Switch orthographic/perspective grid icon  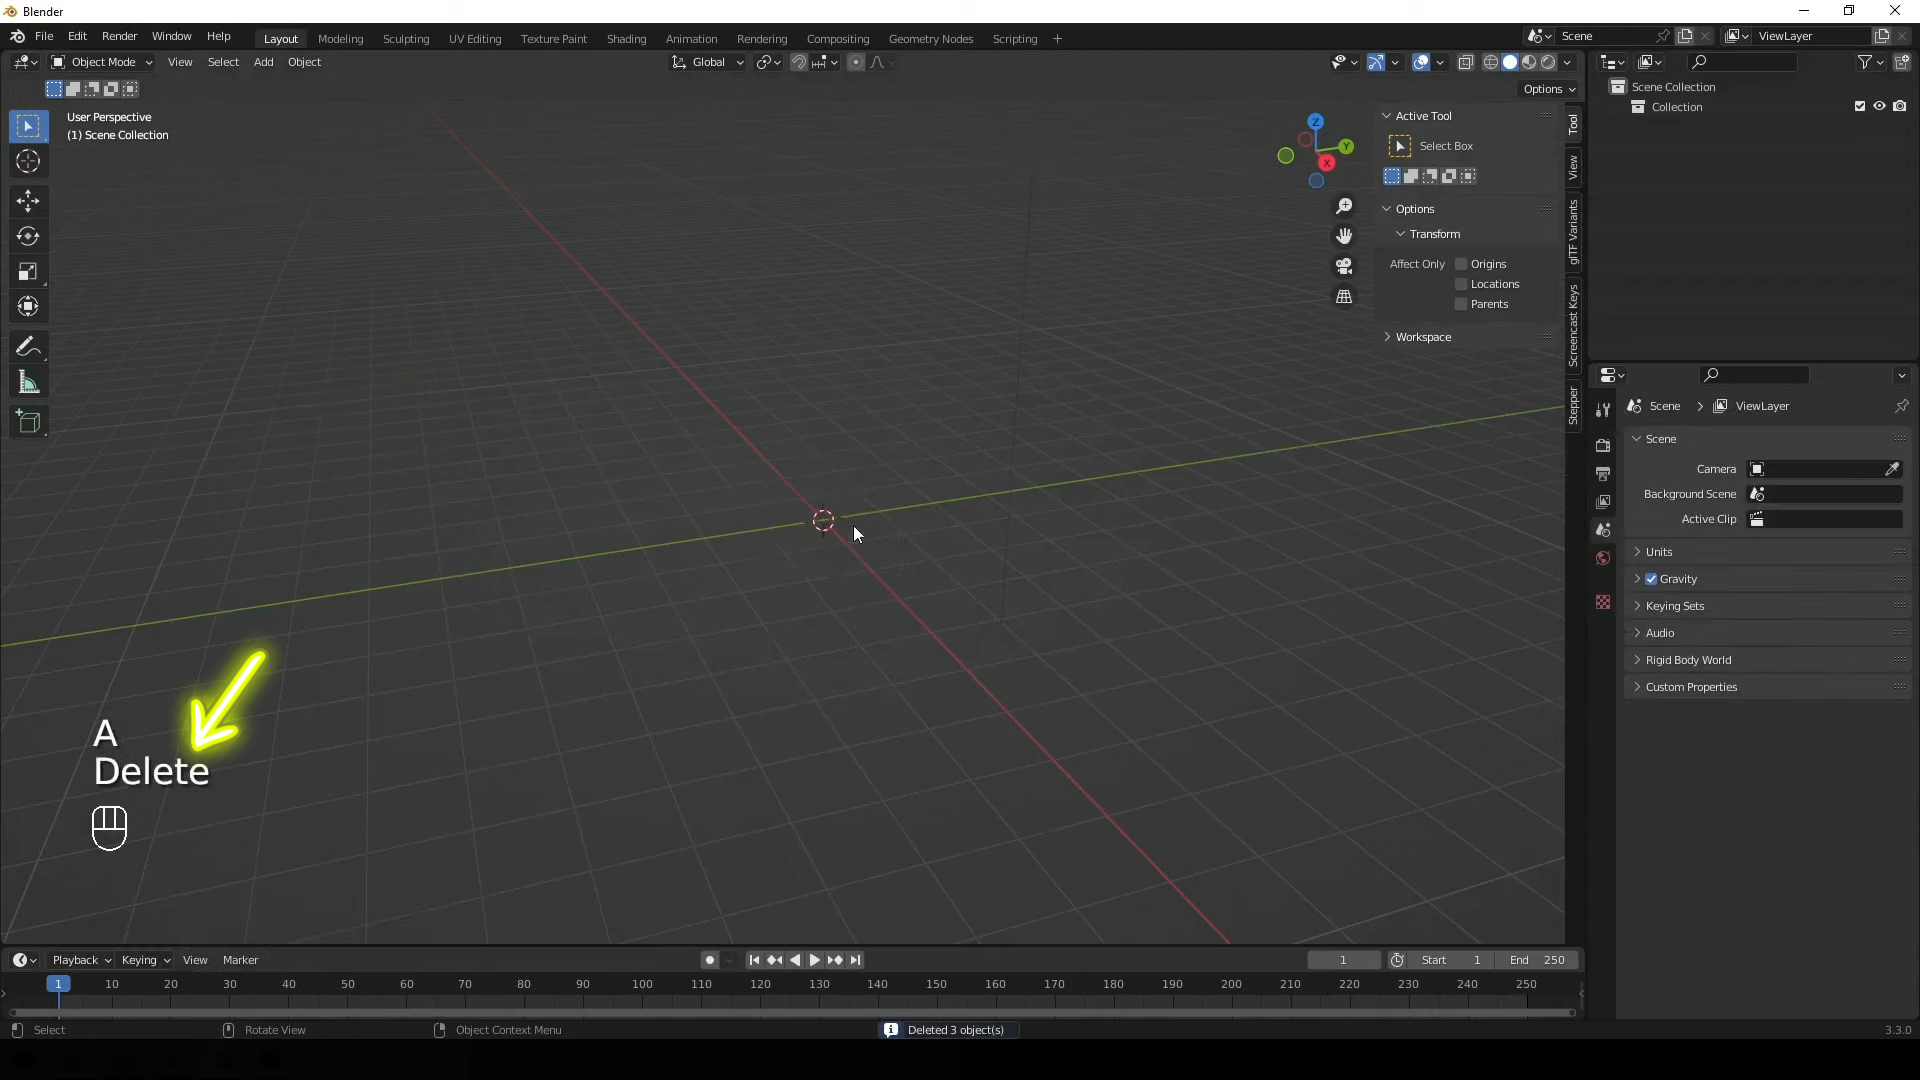pyautogui.click(x=1344, y=297)
